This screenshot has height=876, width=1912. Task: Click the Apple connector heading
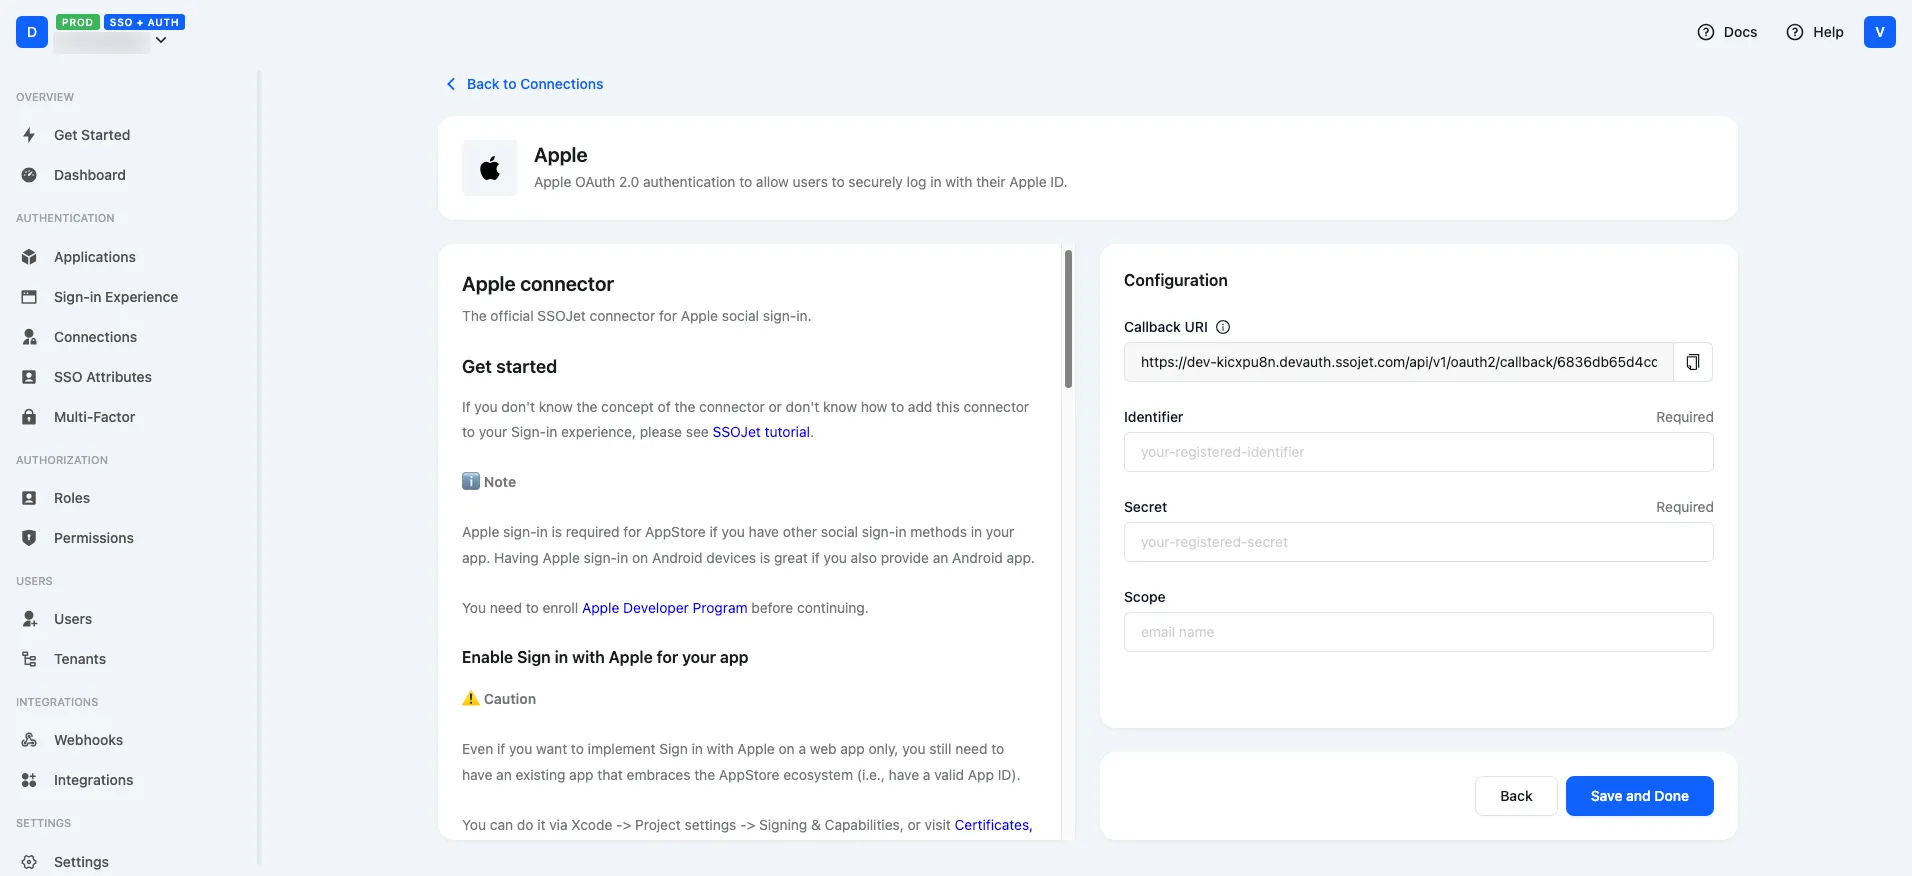pos(538,284)
